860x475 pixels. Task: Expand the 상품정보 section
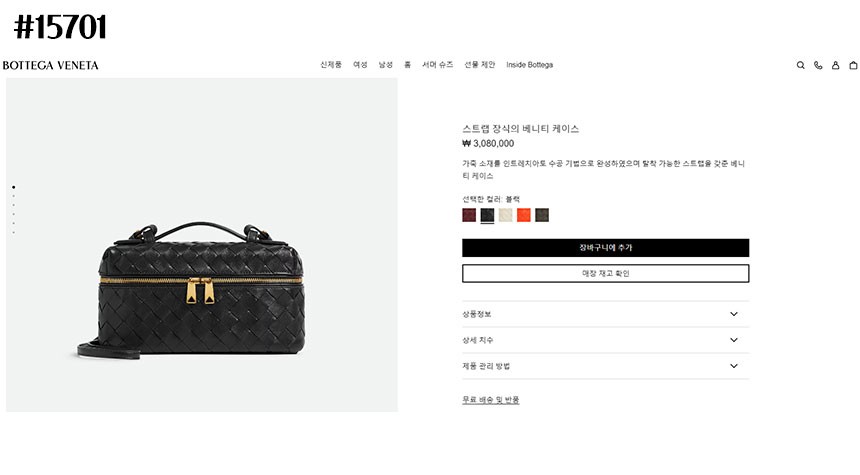(x=606, y=314)
